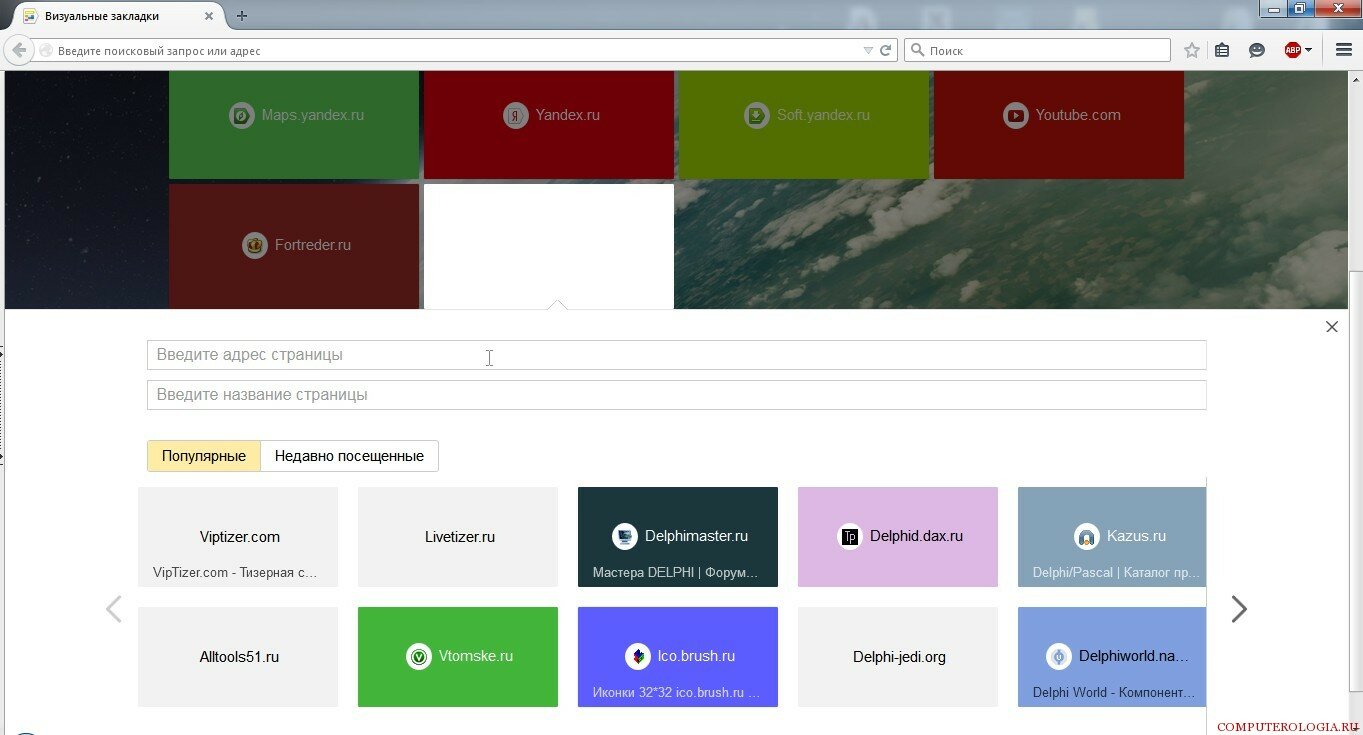Close the add bookmark panel

(x=1331, y=327)
